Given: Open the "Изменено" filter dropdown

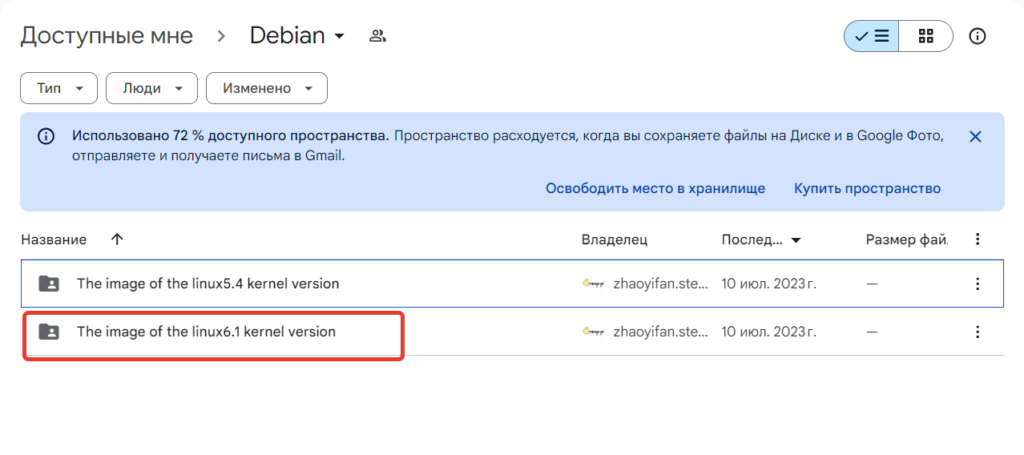Looking at the screenshot, I should (x=266, y=88).
